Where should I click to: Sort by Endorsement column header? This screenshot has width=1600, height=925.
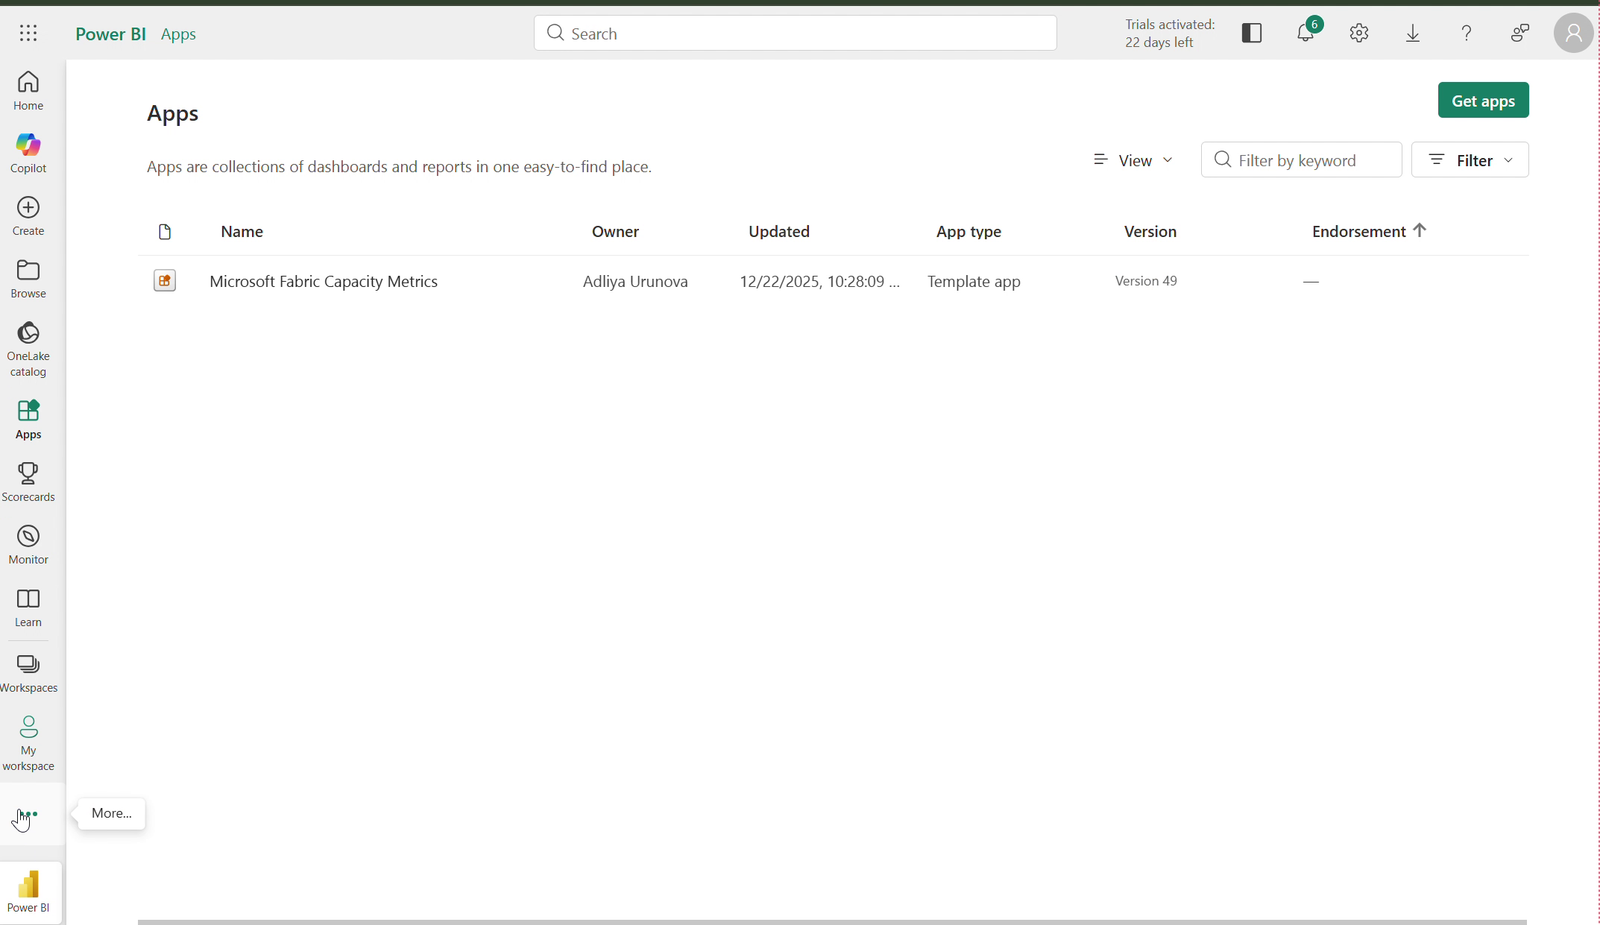(x=1369, y=231)
